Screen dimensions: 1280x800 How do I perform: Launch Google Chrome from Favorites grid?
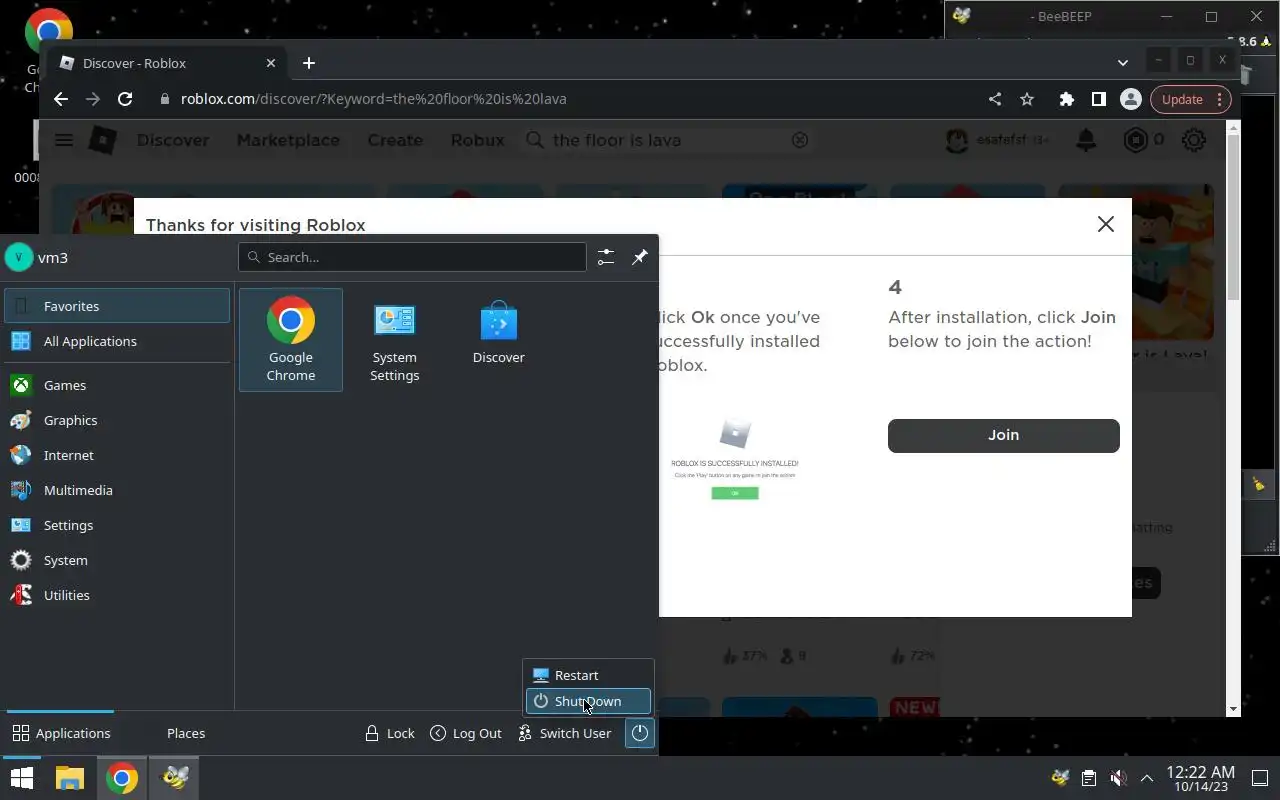coord(291,340)
